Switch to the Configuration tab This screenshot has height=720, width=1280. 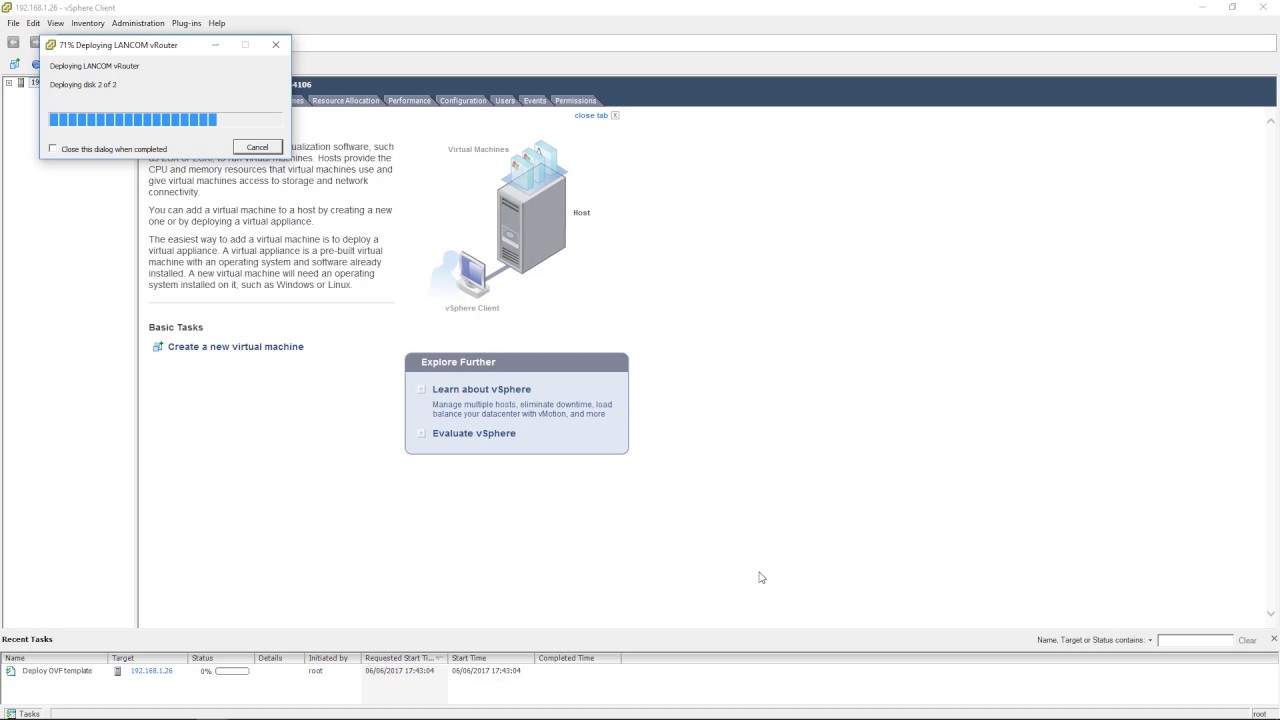[x=463, y=101]
